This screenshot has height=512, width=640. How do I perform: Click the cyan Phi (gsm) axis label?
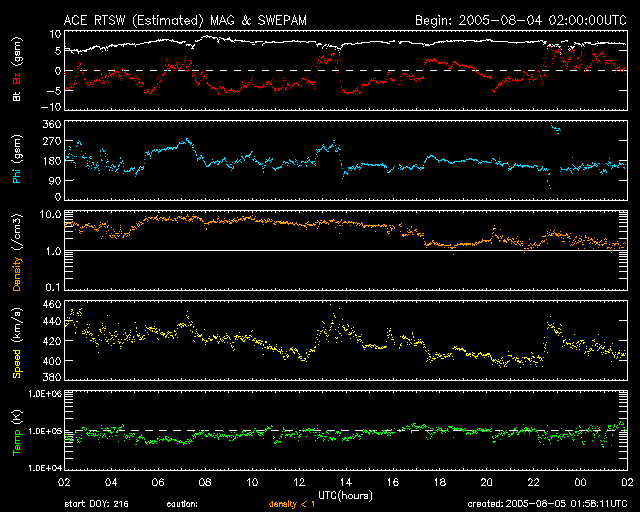click(x=17, y=159)
